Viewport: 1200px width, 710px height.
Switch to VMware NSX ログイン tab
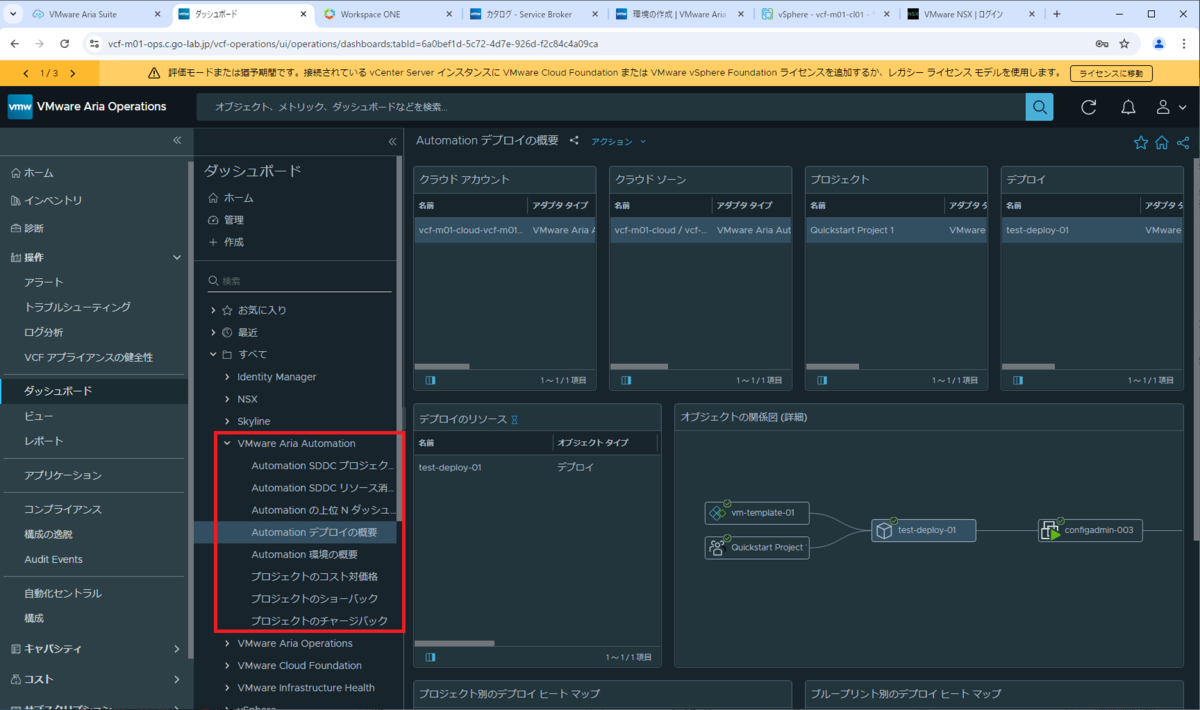click(x=970, y=14)
